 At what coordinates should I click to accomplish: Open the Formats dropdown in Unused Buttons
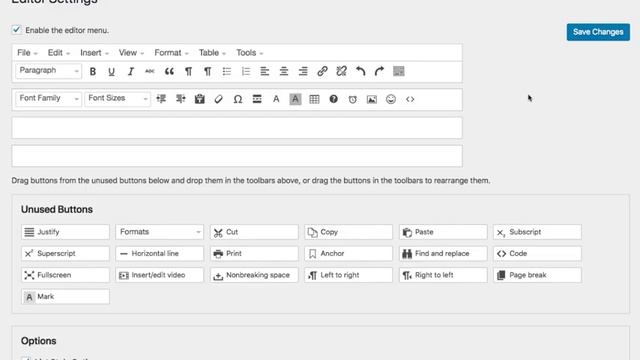[x=159, y=232]
